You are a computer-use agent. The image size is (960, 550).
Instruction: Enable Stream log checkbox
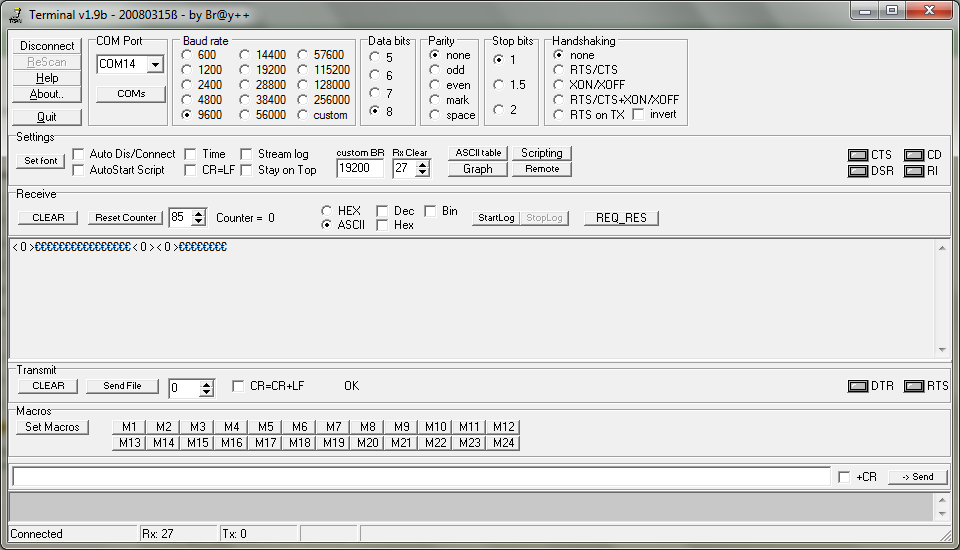point(246,154)
